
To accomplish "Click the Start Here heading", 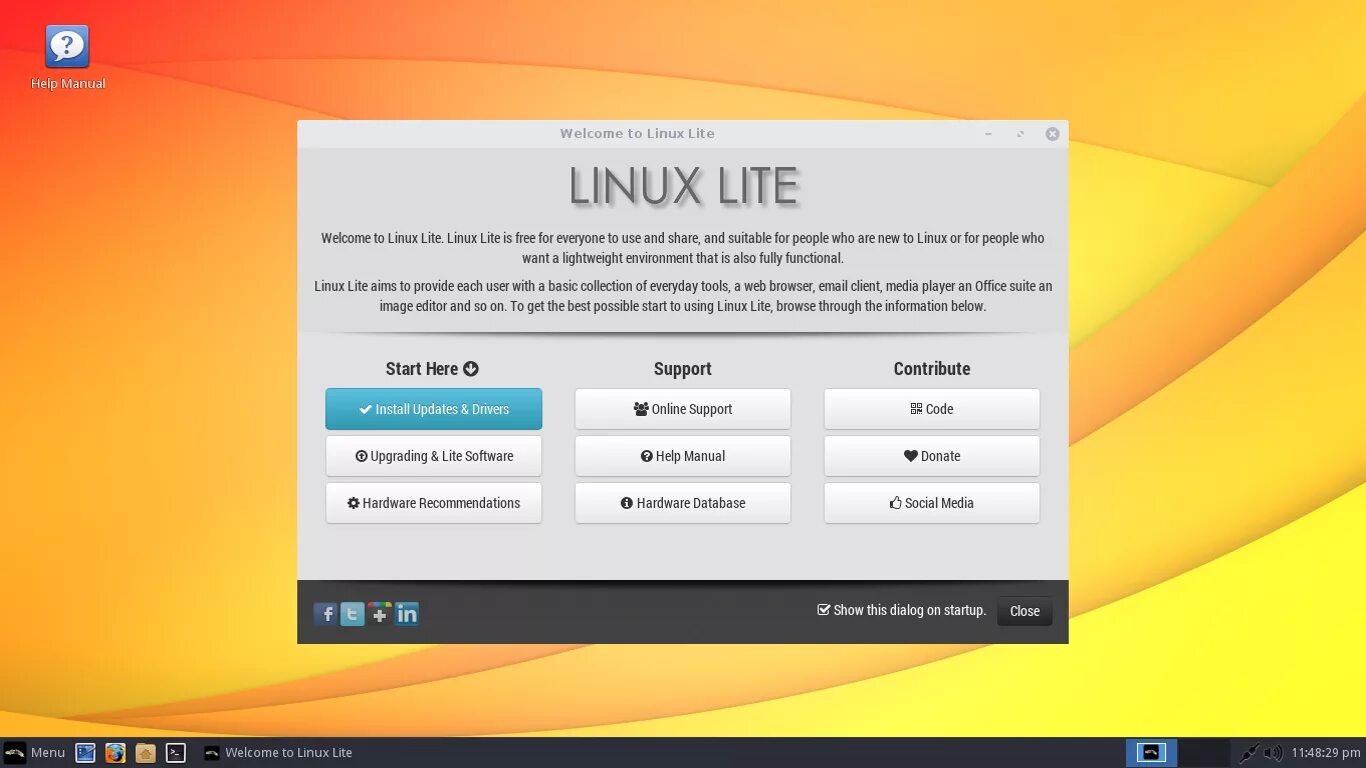I will click(432, 369).
